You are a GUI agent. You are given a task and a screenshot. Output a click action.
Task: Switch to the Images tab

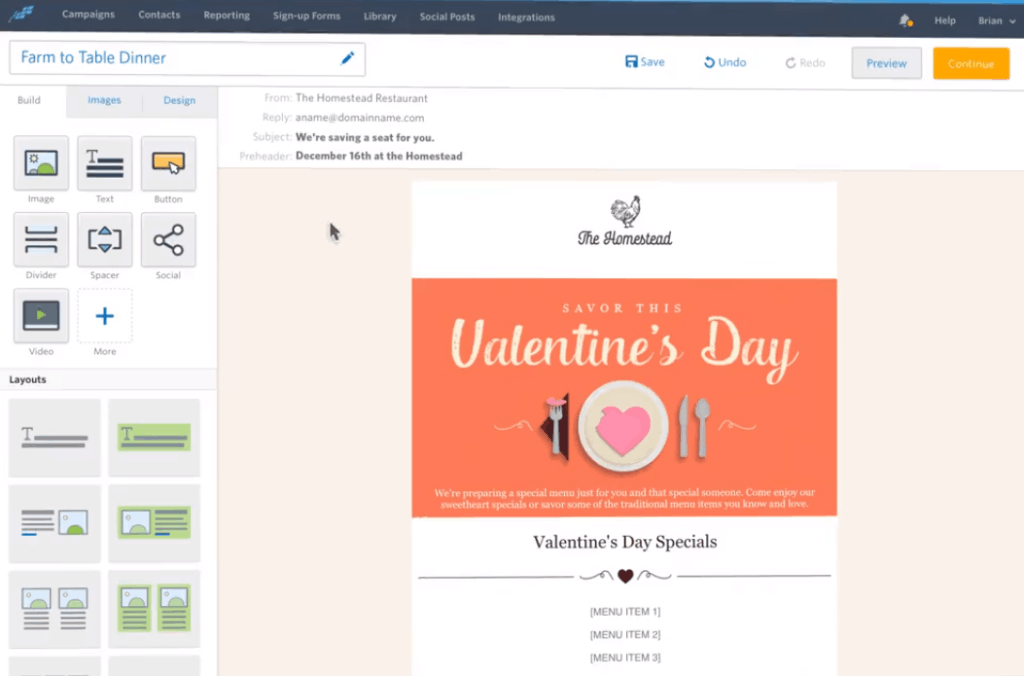[104, 100]
